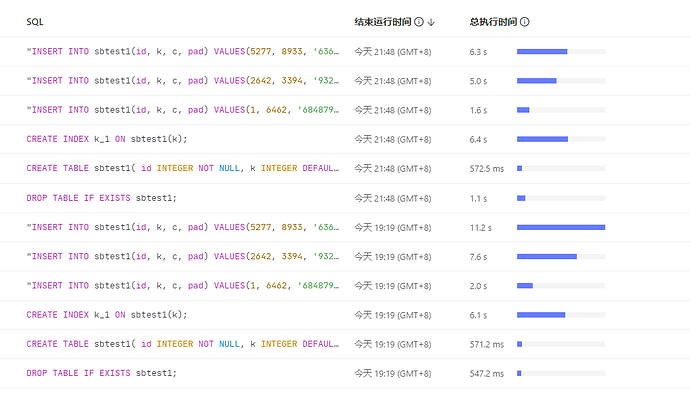This screenshot has width=690, height=396.
Task: Click the 6.3 s execution time value
Action: [x=478, y=52]
